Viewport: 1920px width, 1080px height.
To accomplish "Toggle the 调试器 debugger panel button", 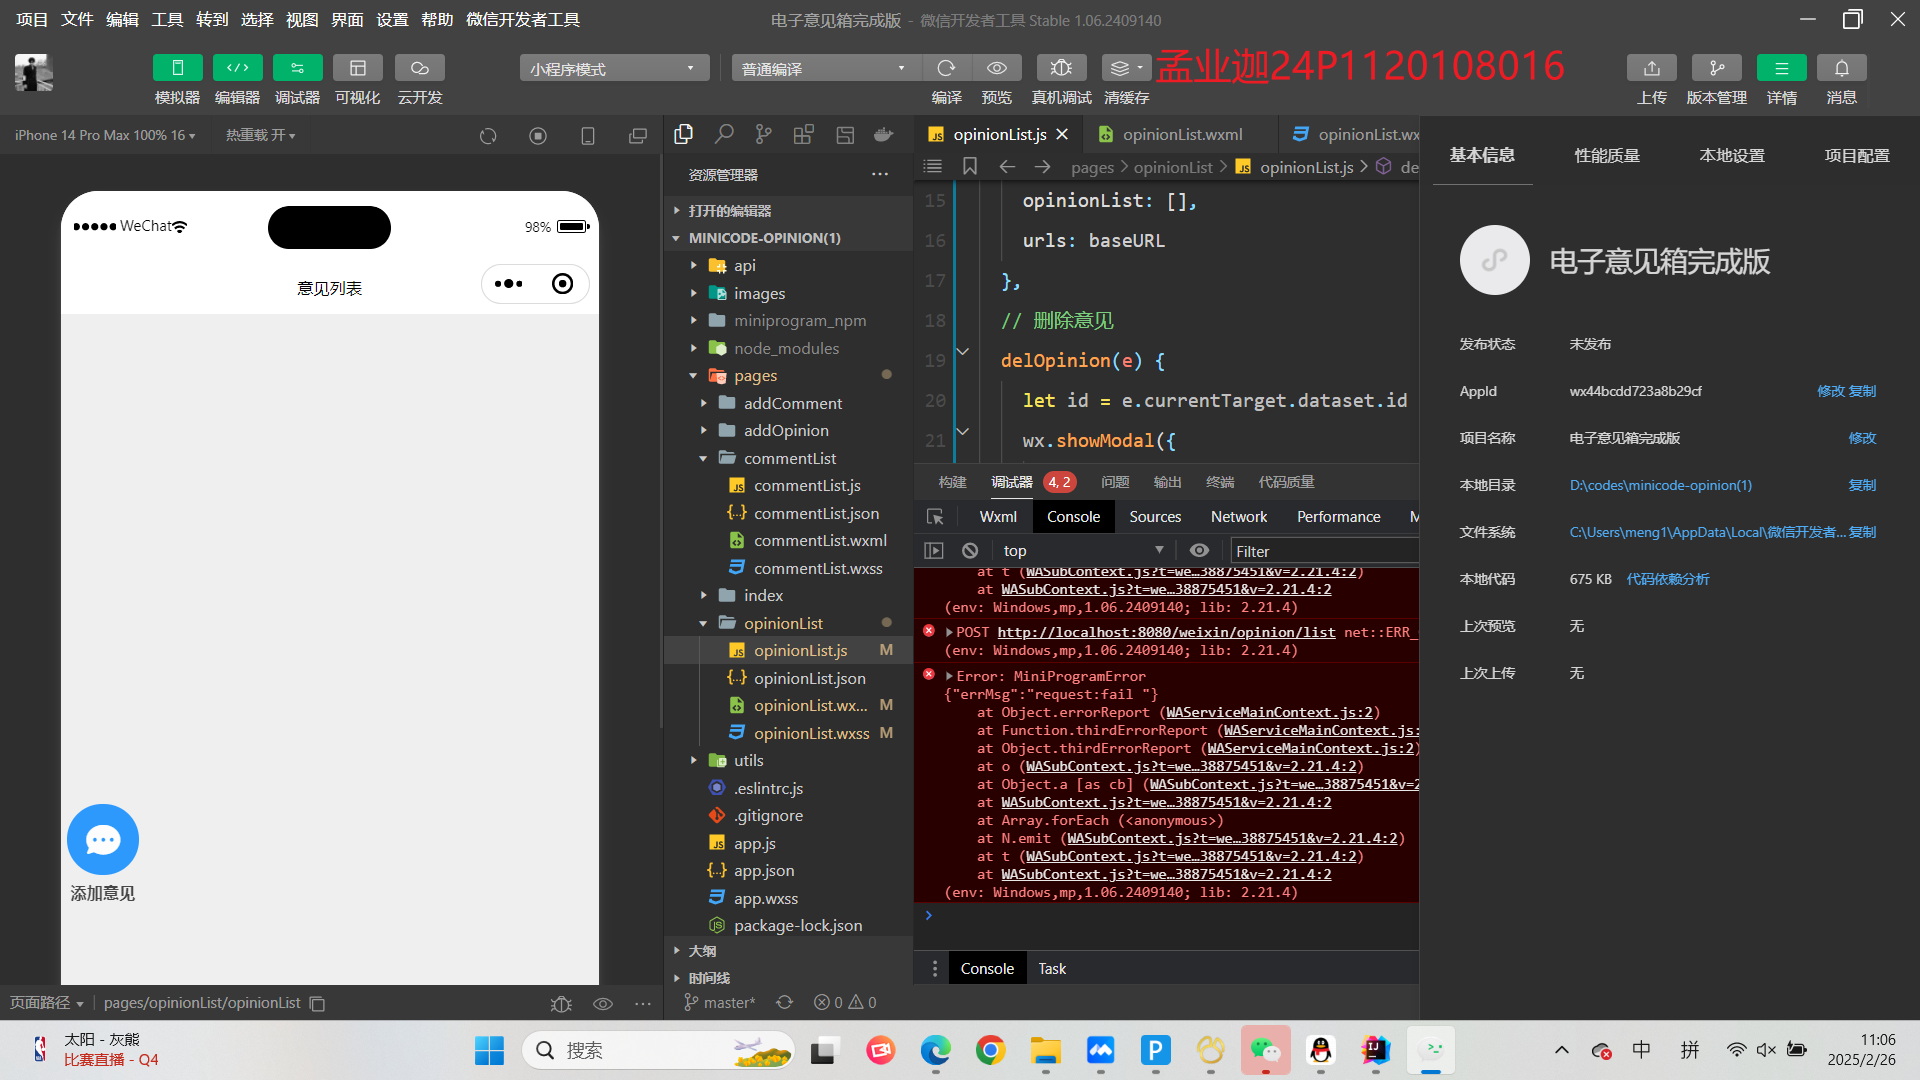I will (x=297, y=68).
